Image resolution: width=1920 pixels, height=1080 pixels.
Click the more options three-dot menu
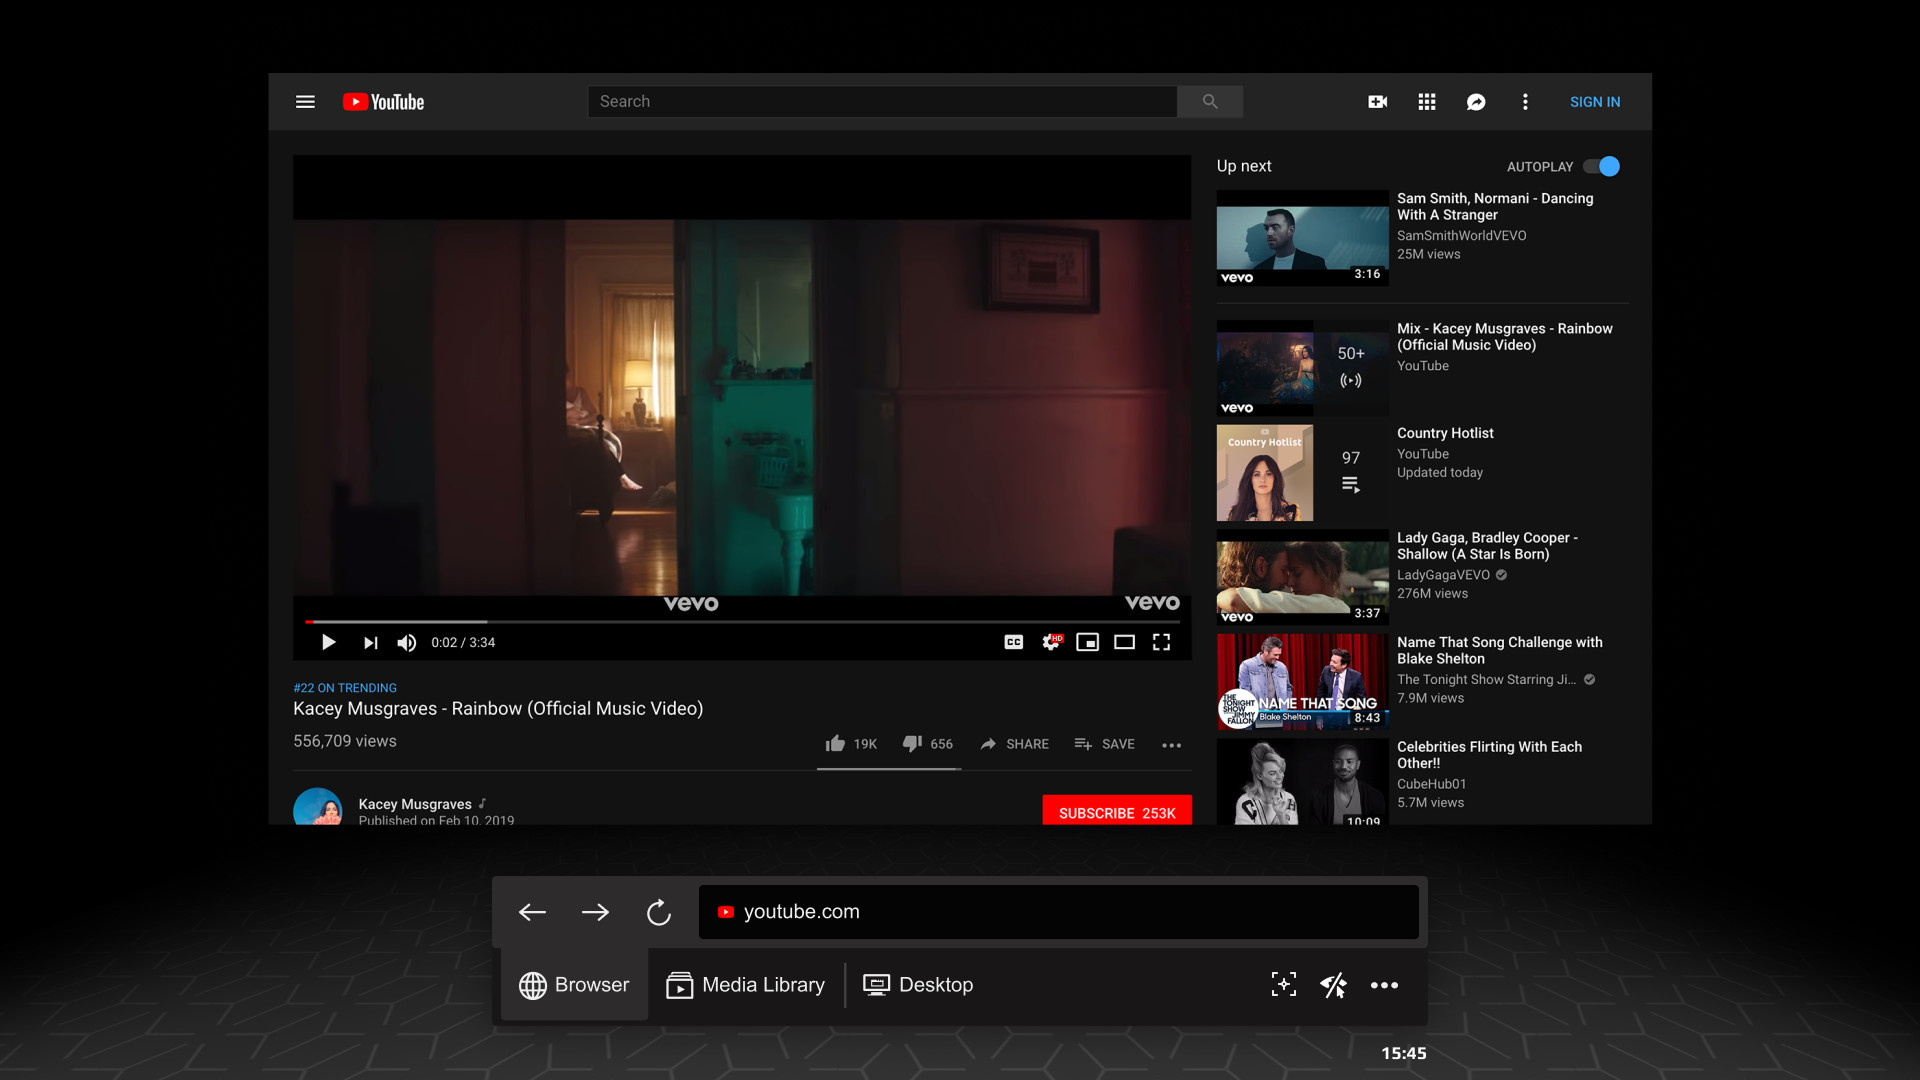coord(1171,742)
